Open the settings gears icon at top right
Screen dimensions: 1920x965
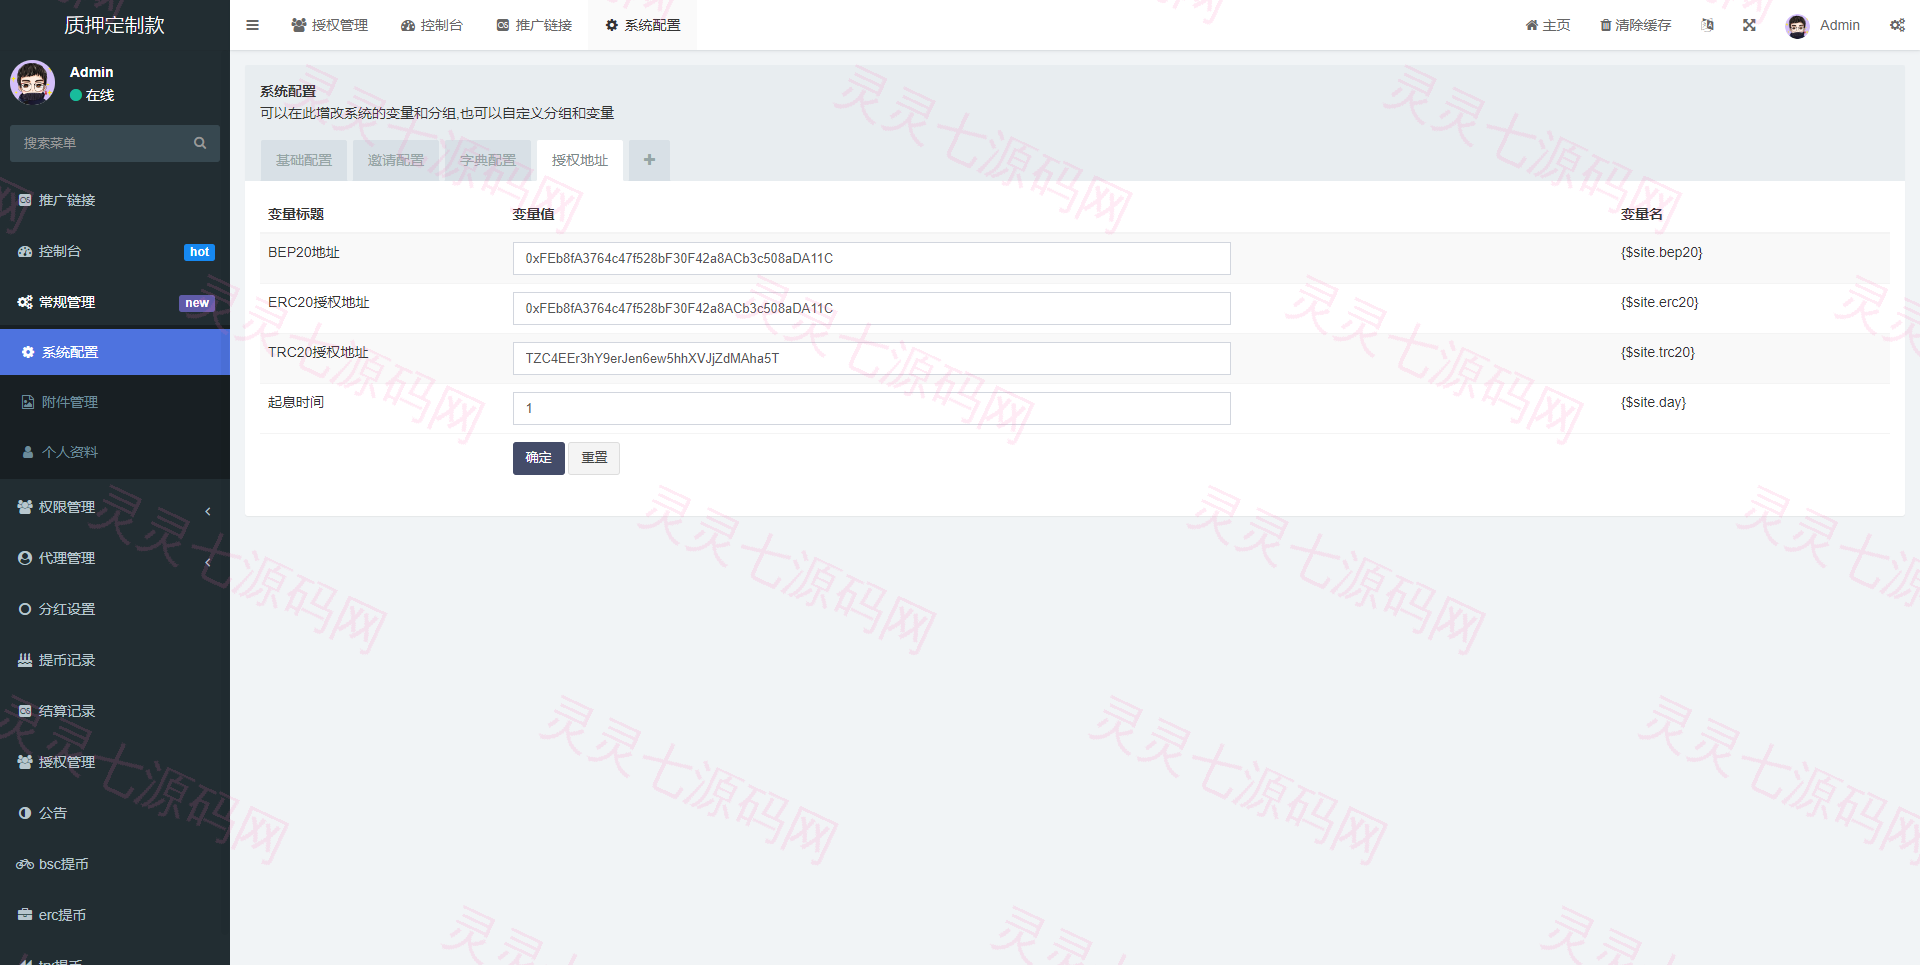1897,25
